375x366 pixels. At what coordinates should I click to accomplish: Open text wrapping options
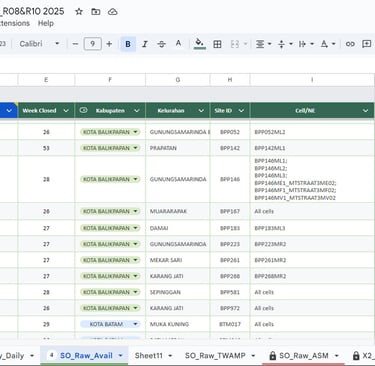tap(306, 44)
